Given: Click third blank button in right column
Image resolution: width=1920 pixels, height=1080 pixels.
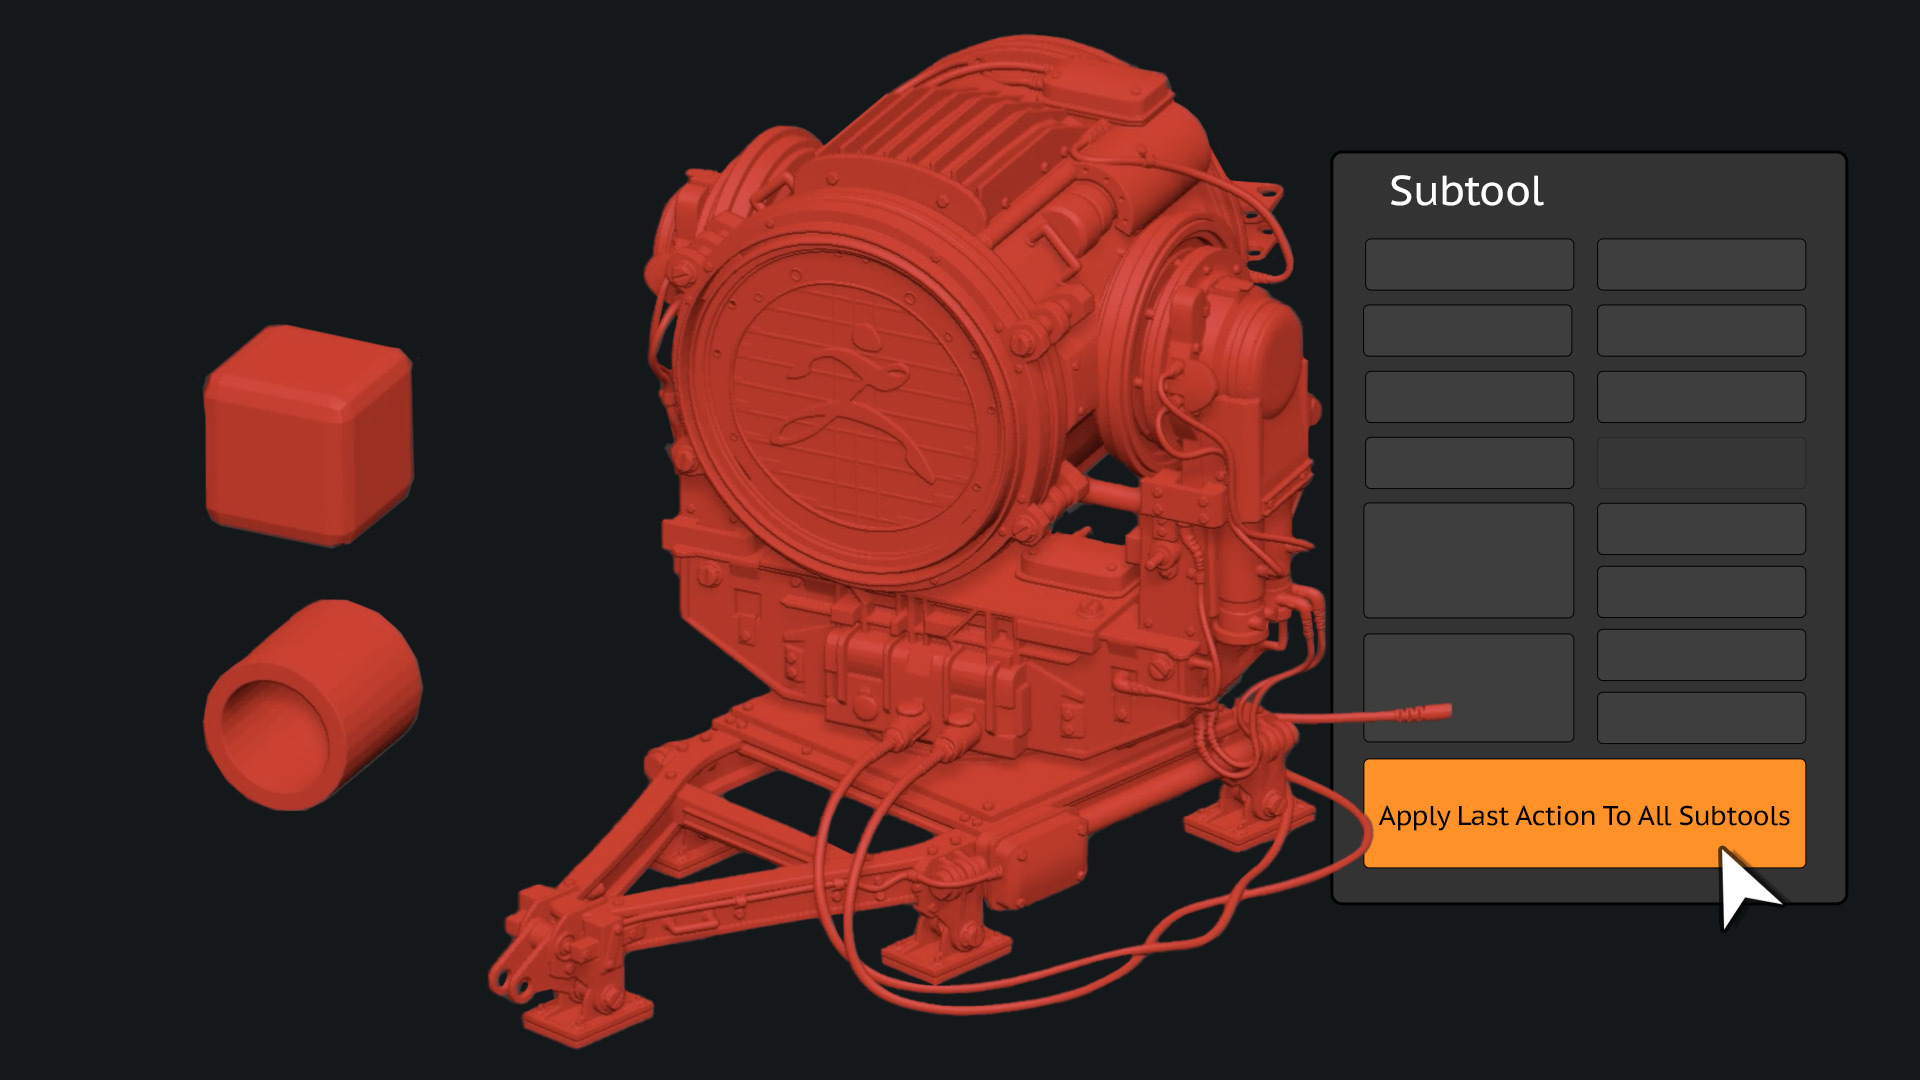Looking at the screenshot, I should (1701, 396).
